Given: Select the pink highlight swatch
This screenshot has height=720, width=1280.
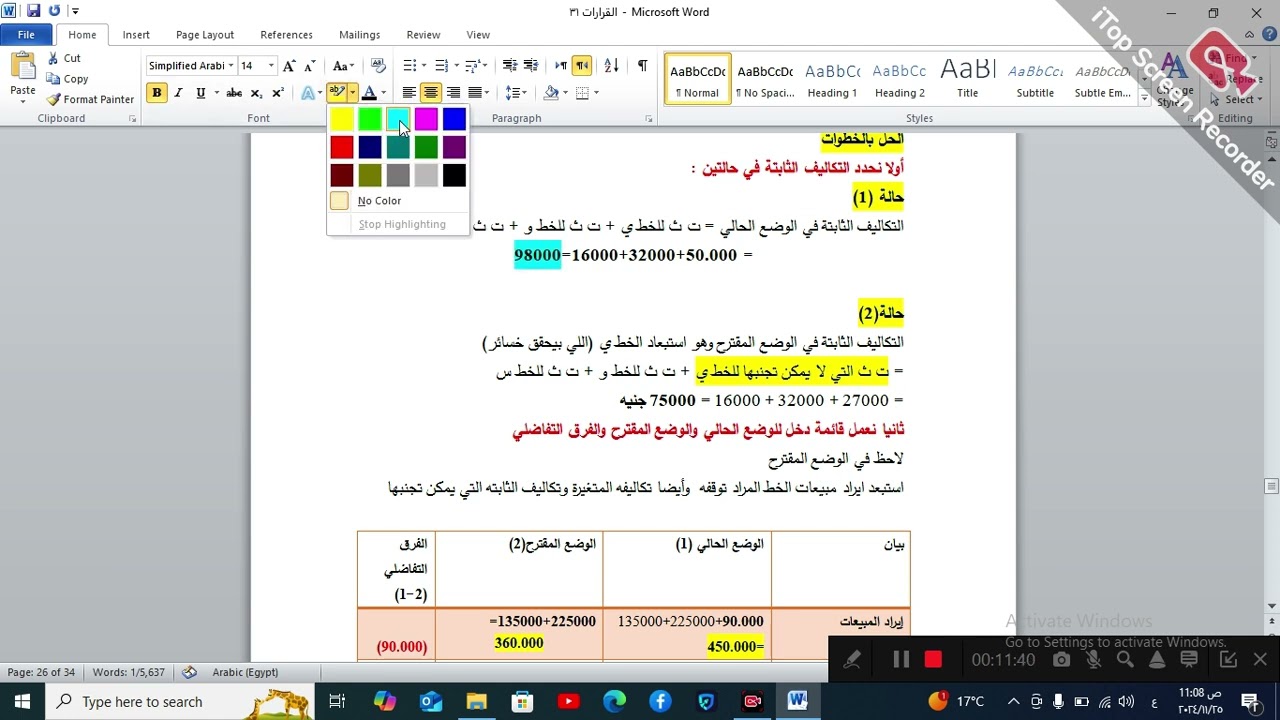Looking at the screenshot, I should point(426,120).
